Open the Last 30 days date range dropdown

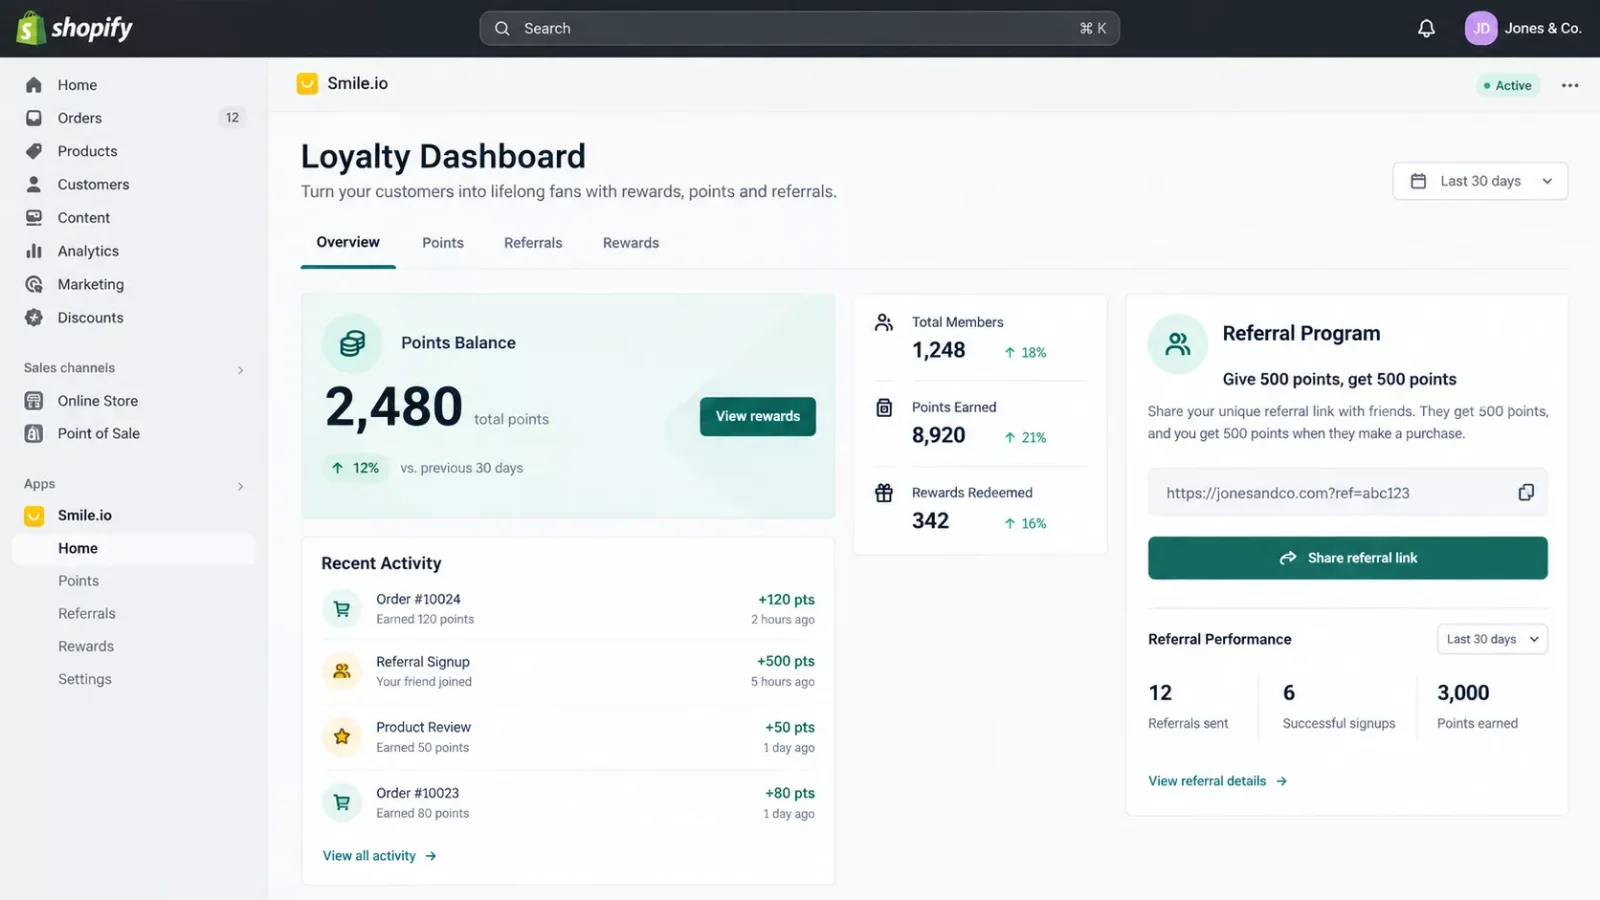click(x=1480, y=181)
